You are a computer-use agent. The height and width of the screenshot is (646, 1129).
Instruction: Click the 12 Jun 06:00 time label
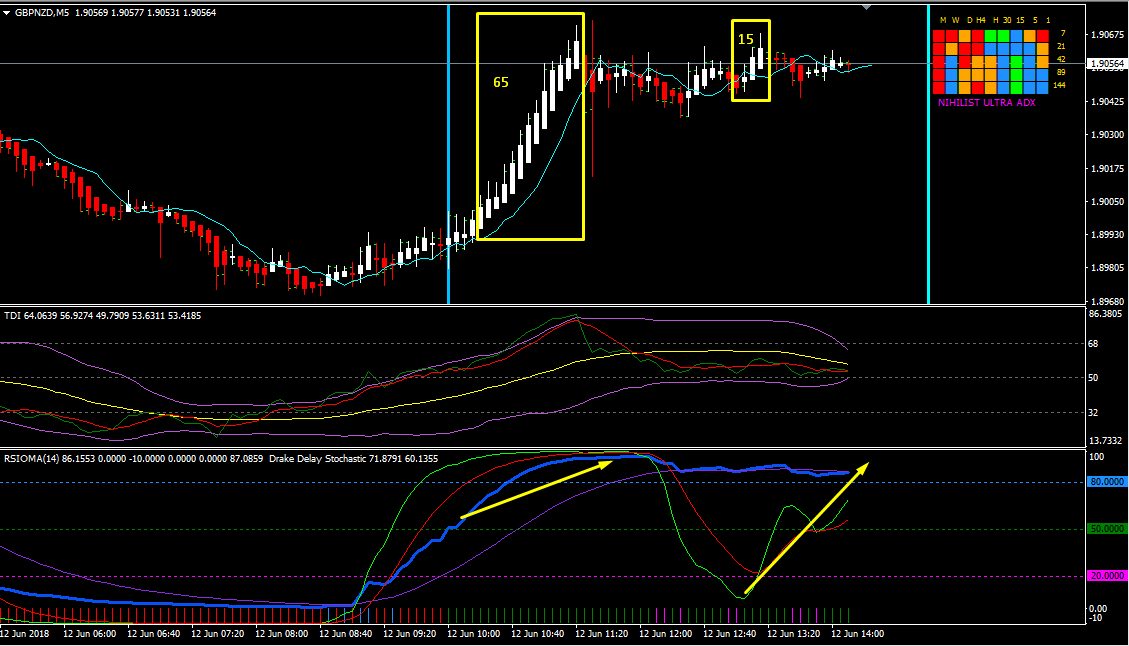point(89,634)
